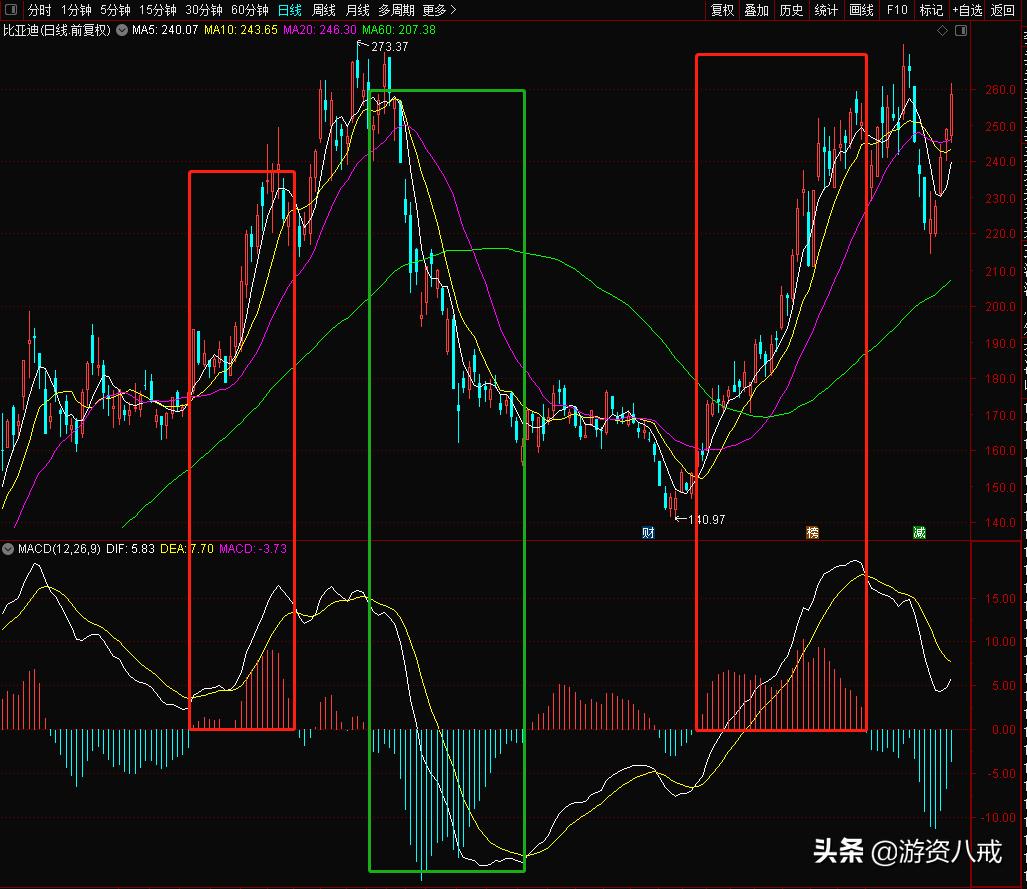Open 多周期 multi-period view
This screenshot has height=889, width=1027.
[396, 10]
